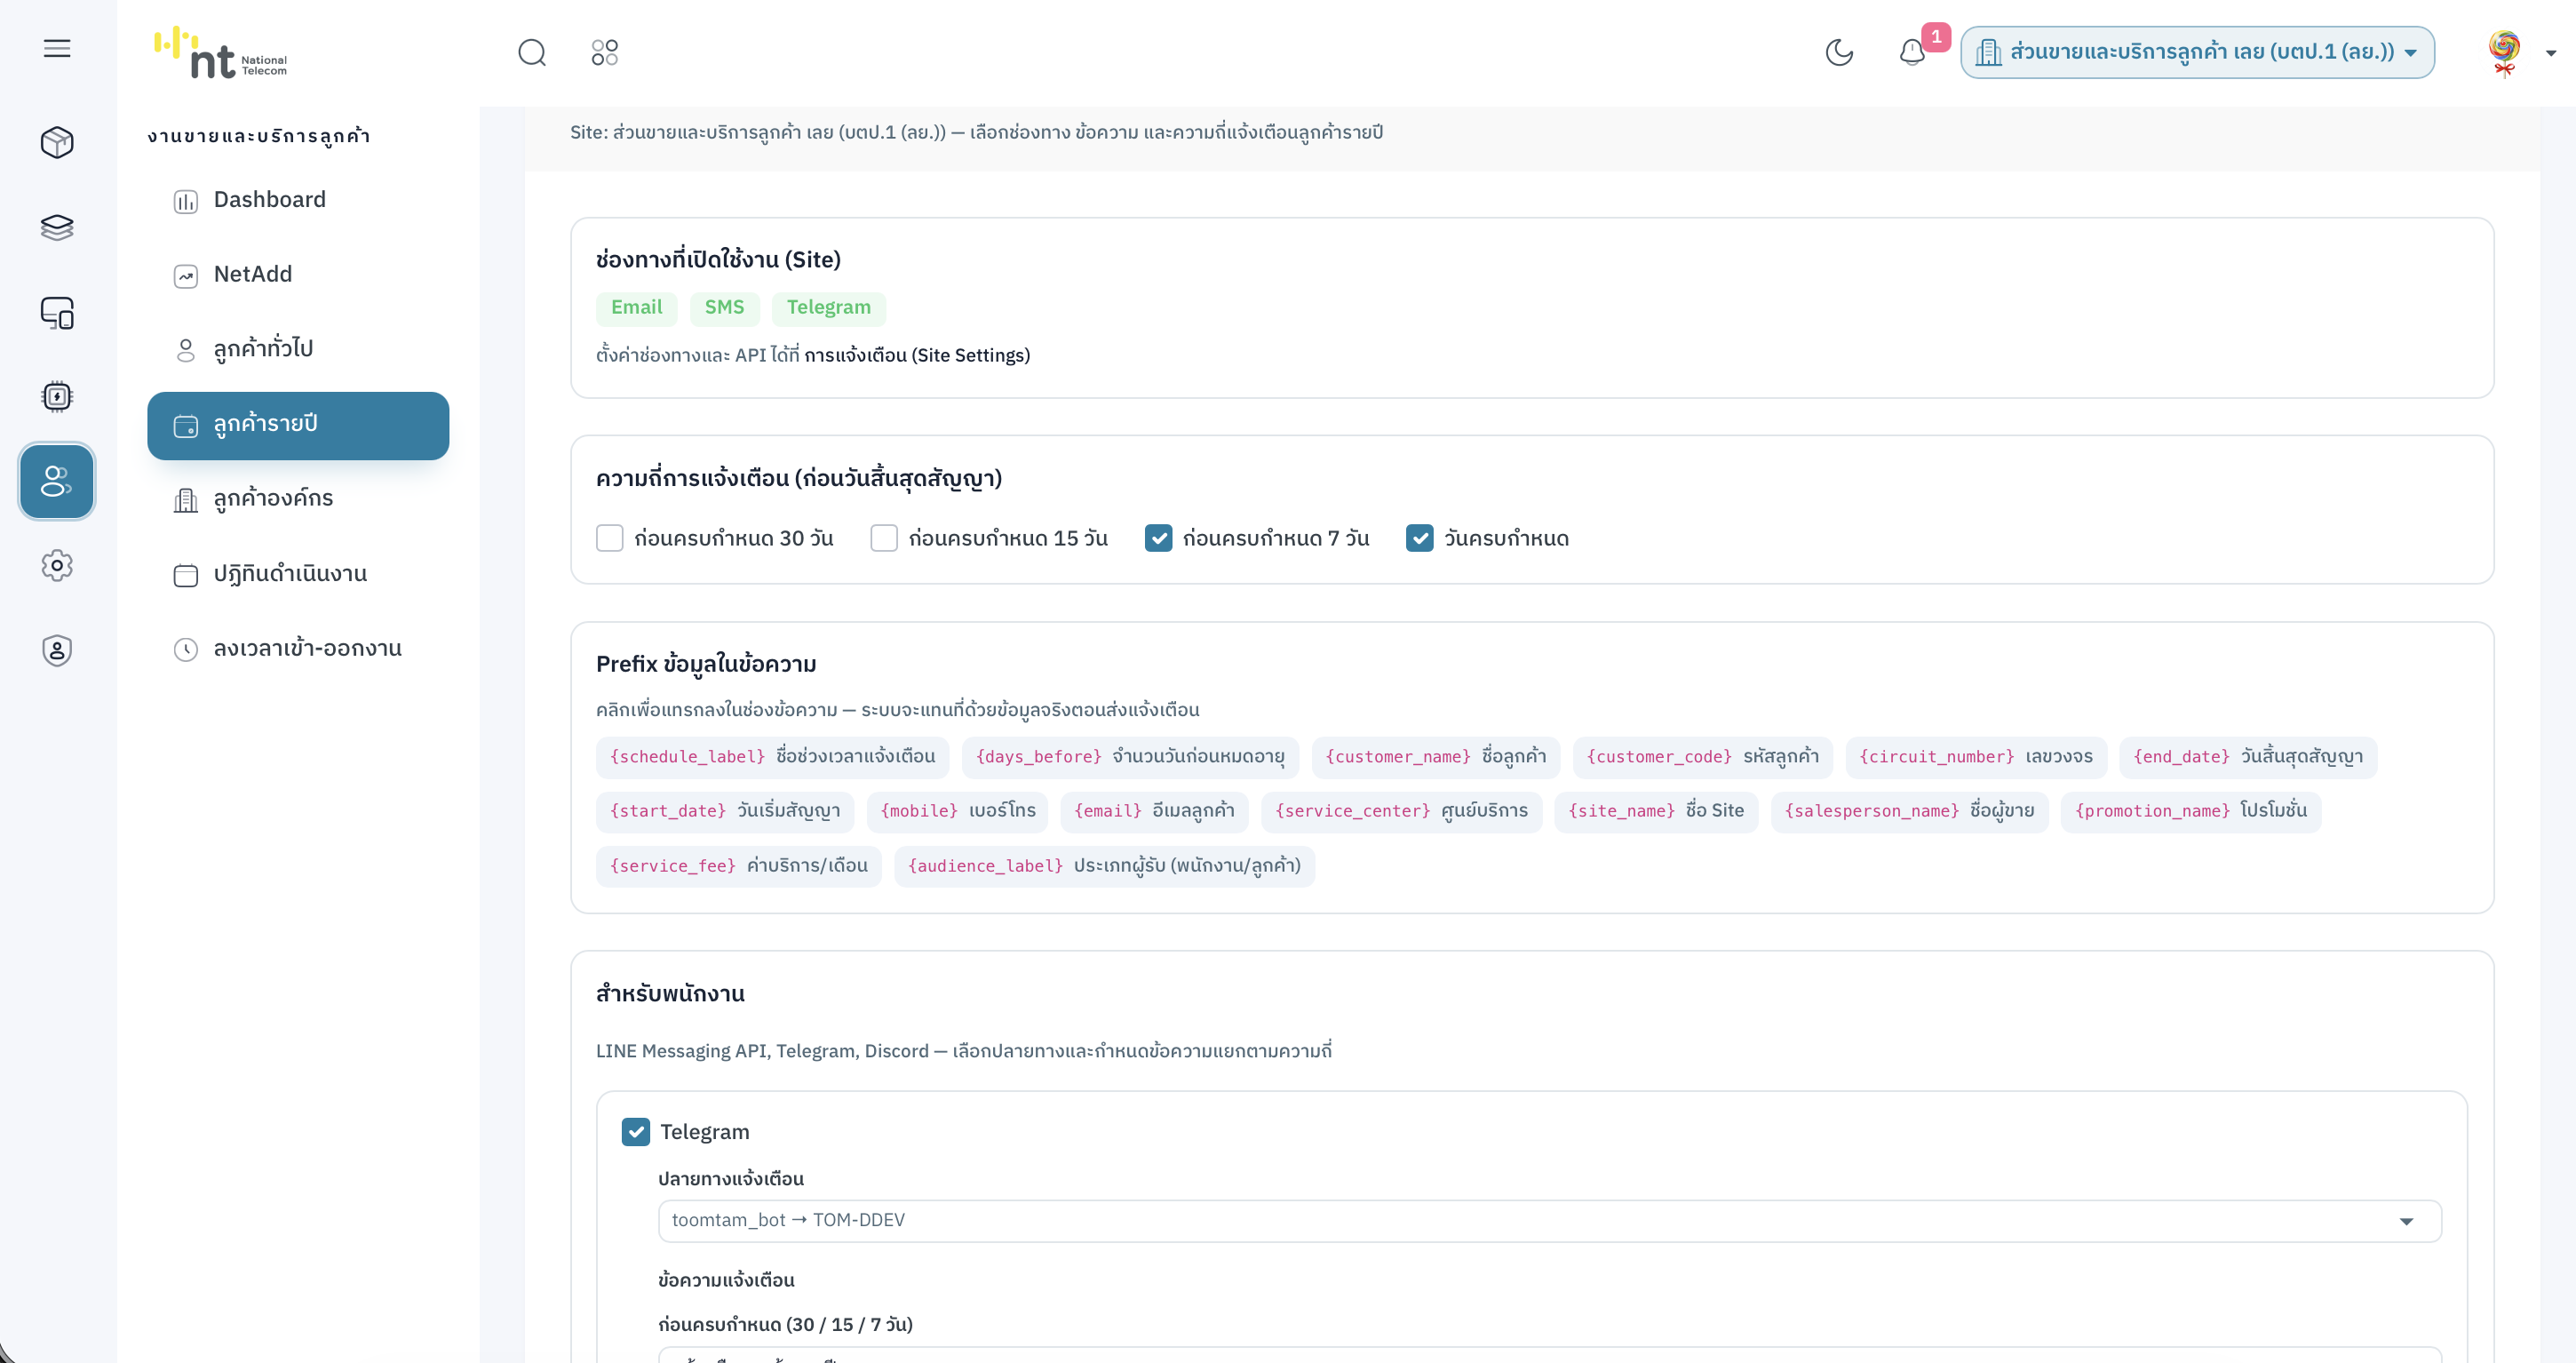Go to the NT National Telecom logo
Viewport: 2576px width, 1363px height.
[220, 52]
